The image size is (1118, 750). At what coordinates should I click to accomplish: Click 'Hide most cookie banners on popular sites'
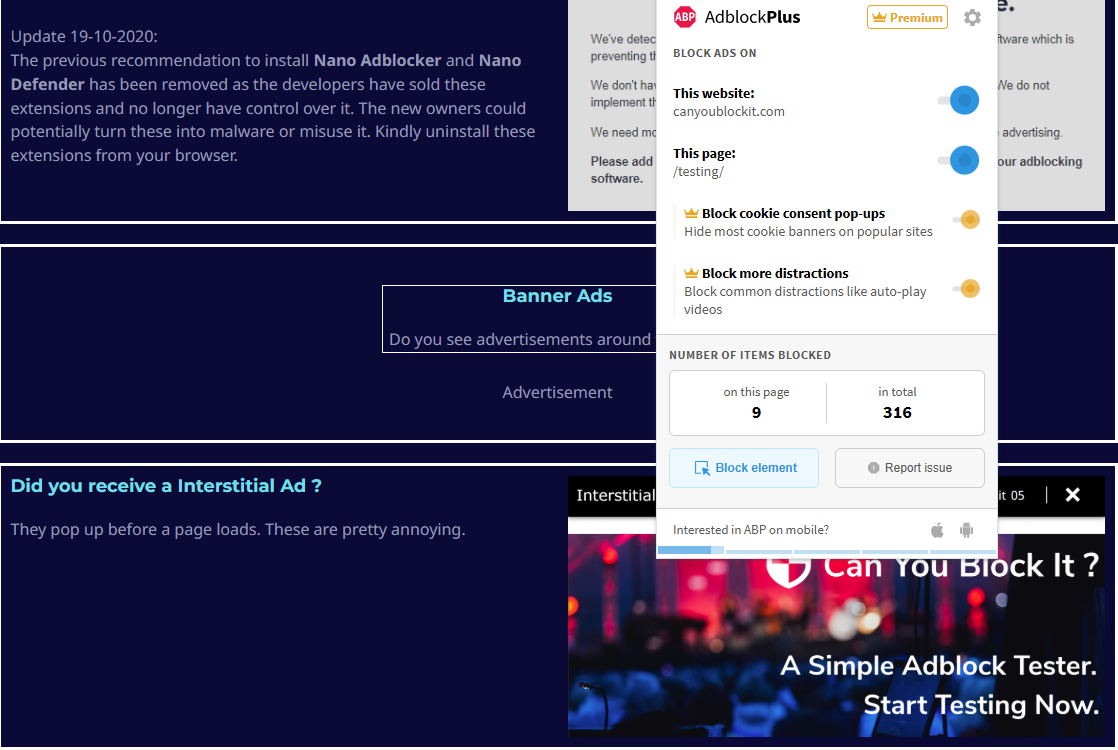pos(808,231)
